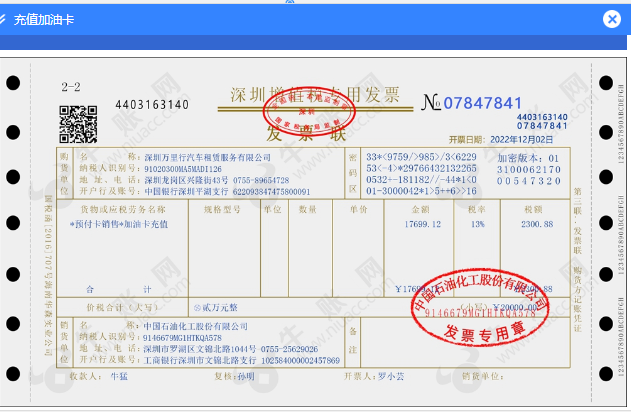The height and width of the screenshot is (412, 631).
Task: Click buyer bank 中国银行深圳平湖支行
Action: 186,192
